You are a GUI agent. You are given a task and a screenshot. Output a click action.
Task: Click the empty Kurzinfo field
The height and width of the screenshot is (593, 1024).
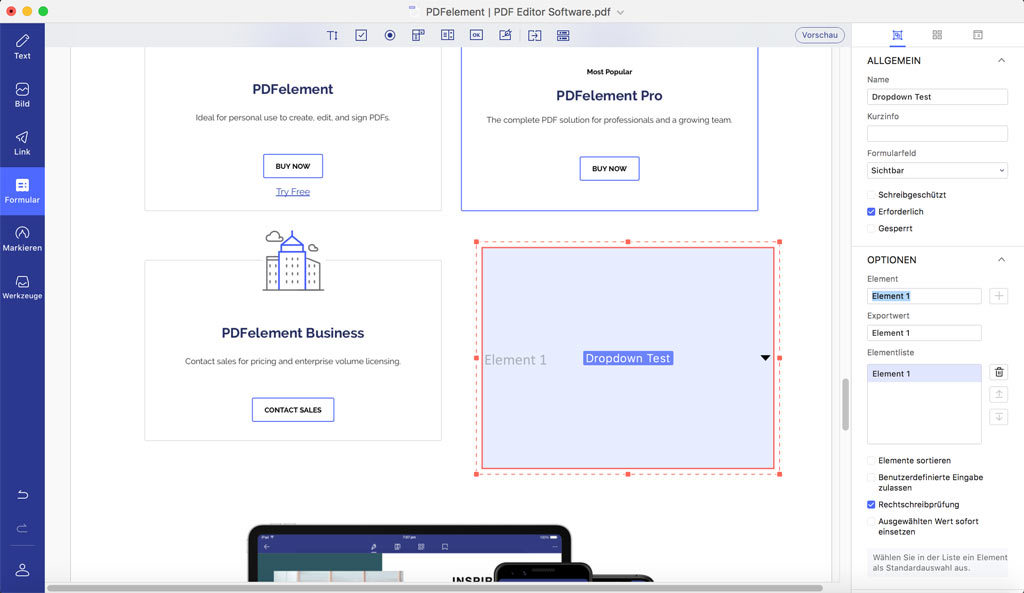click(937, 133)
